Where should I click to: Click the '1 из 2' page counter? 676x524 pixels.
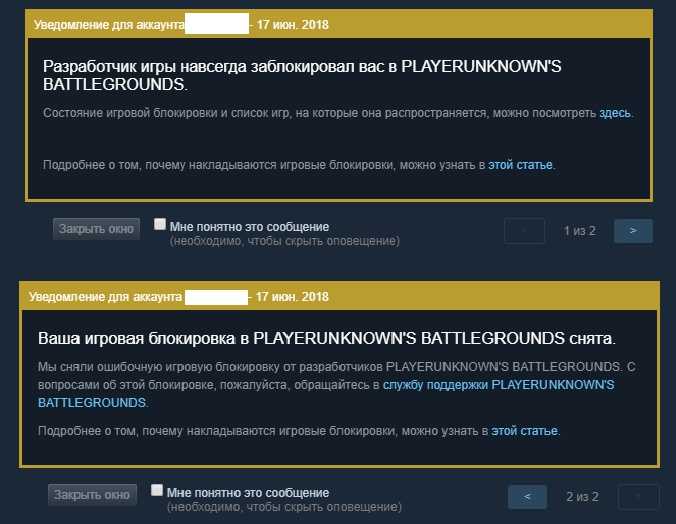579,231
